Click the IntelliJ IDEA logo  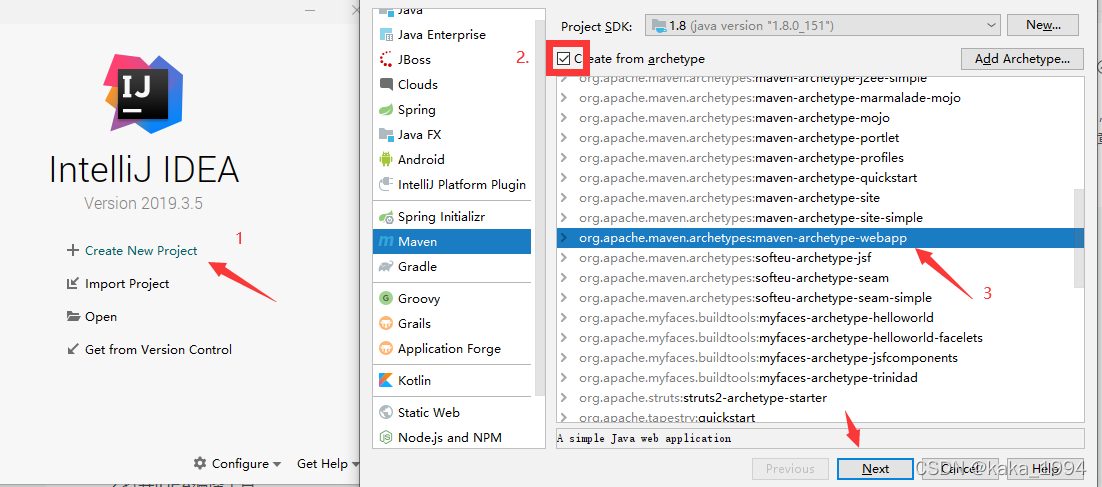coord(143,92)
